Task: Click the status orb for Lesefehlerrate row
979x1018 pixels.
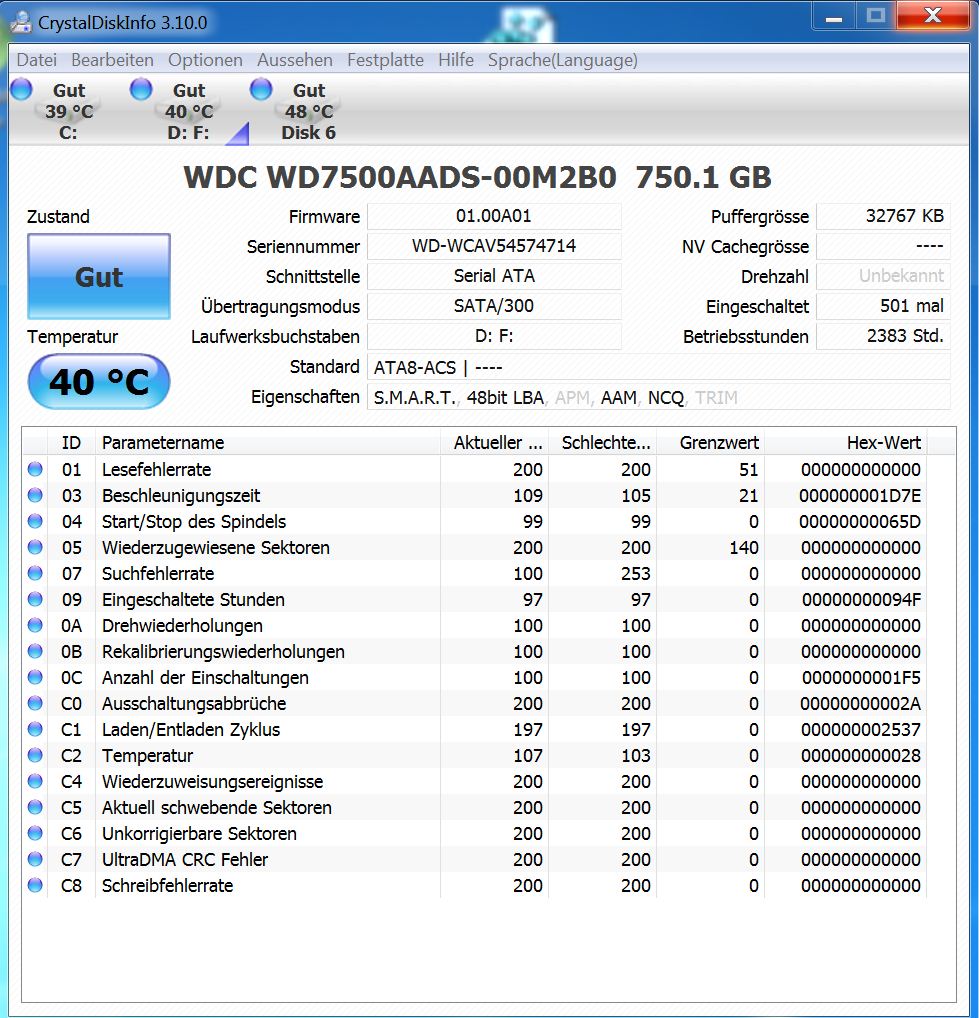Action: [x=35, y=469]
